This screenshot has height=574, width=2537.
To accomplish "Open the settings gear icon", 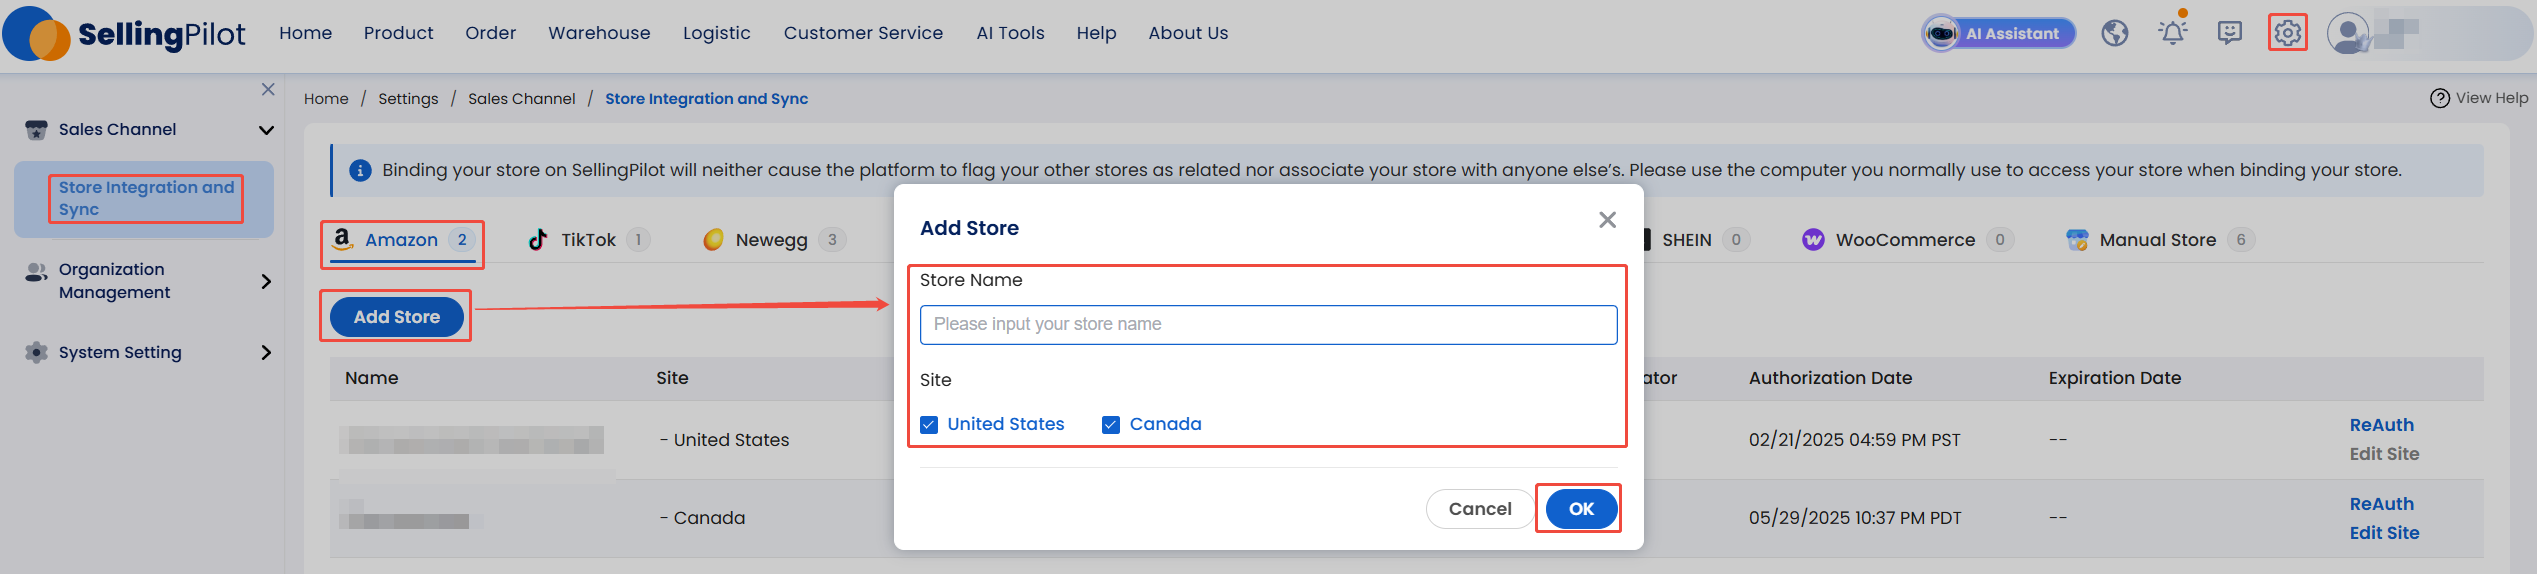I will (2287, 33).
